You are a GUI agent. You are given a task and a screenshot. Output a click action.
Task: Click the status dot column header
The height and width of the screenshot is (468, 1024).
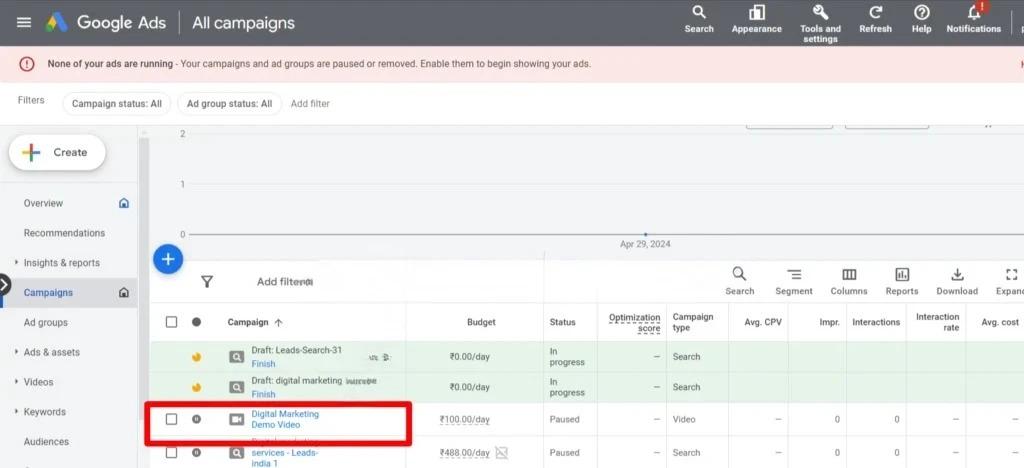[196, 322]
